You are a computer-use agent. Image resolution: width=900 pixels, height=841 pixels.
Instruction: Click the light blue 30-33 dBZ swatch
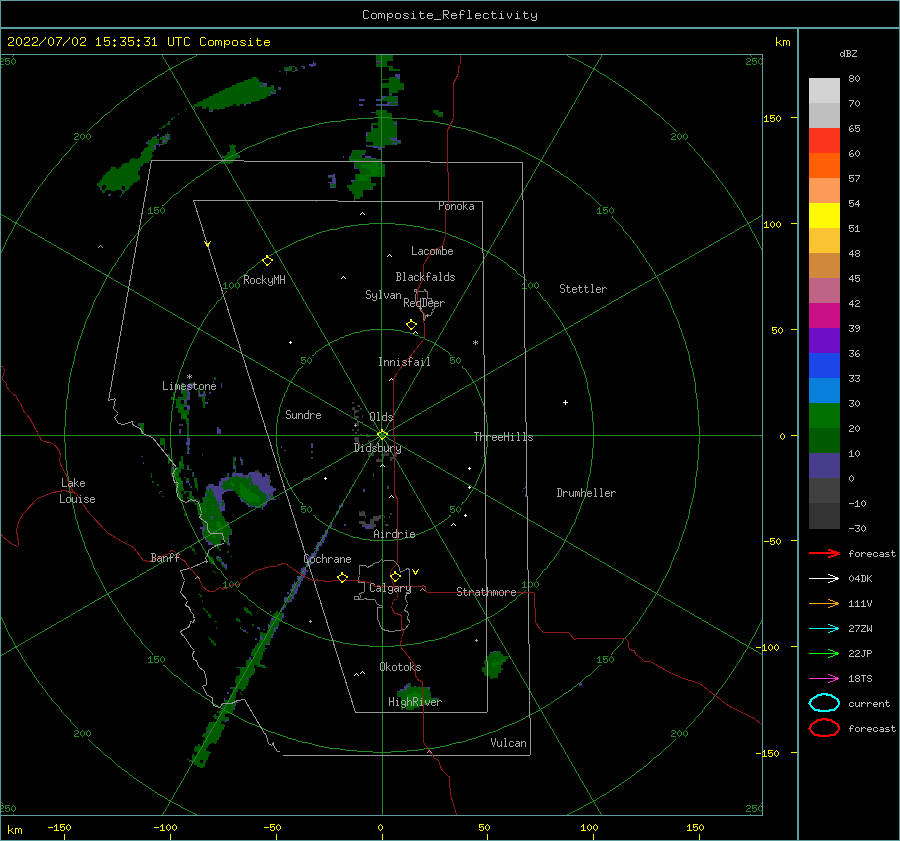click(x=824, y=390)
